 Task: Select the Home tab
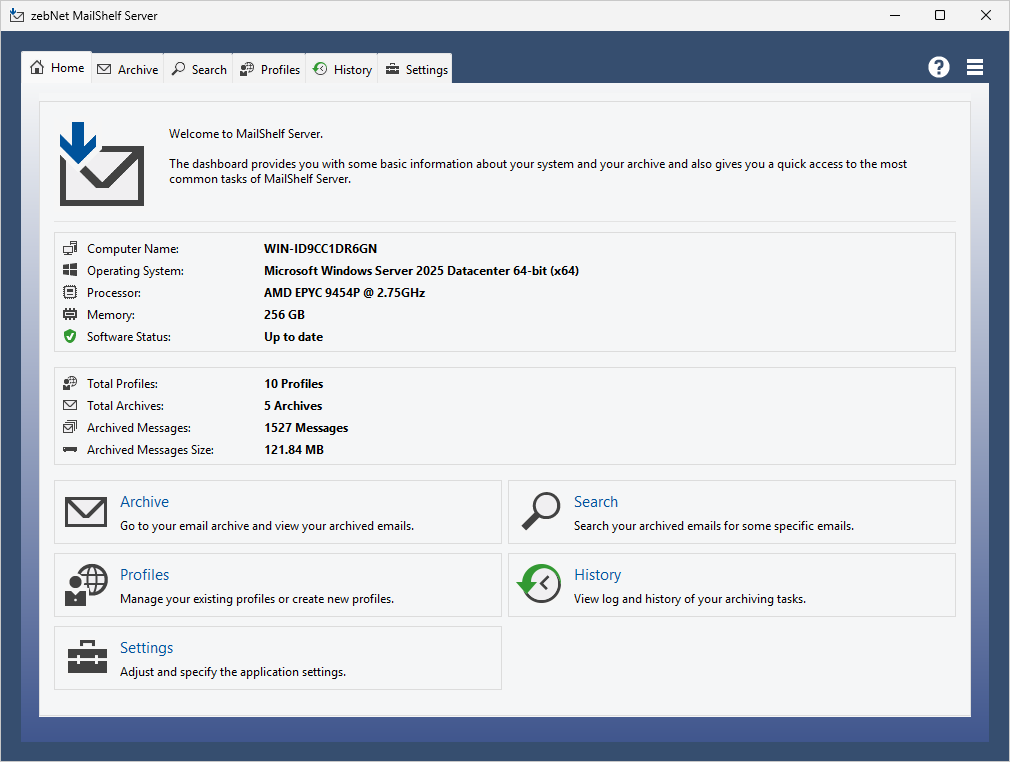(57, 68)
